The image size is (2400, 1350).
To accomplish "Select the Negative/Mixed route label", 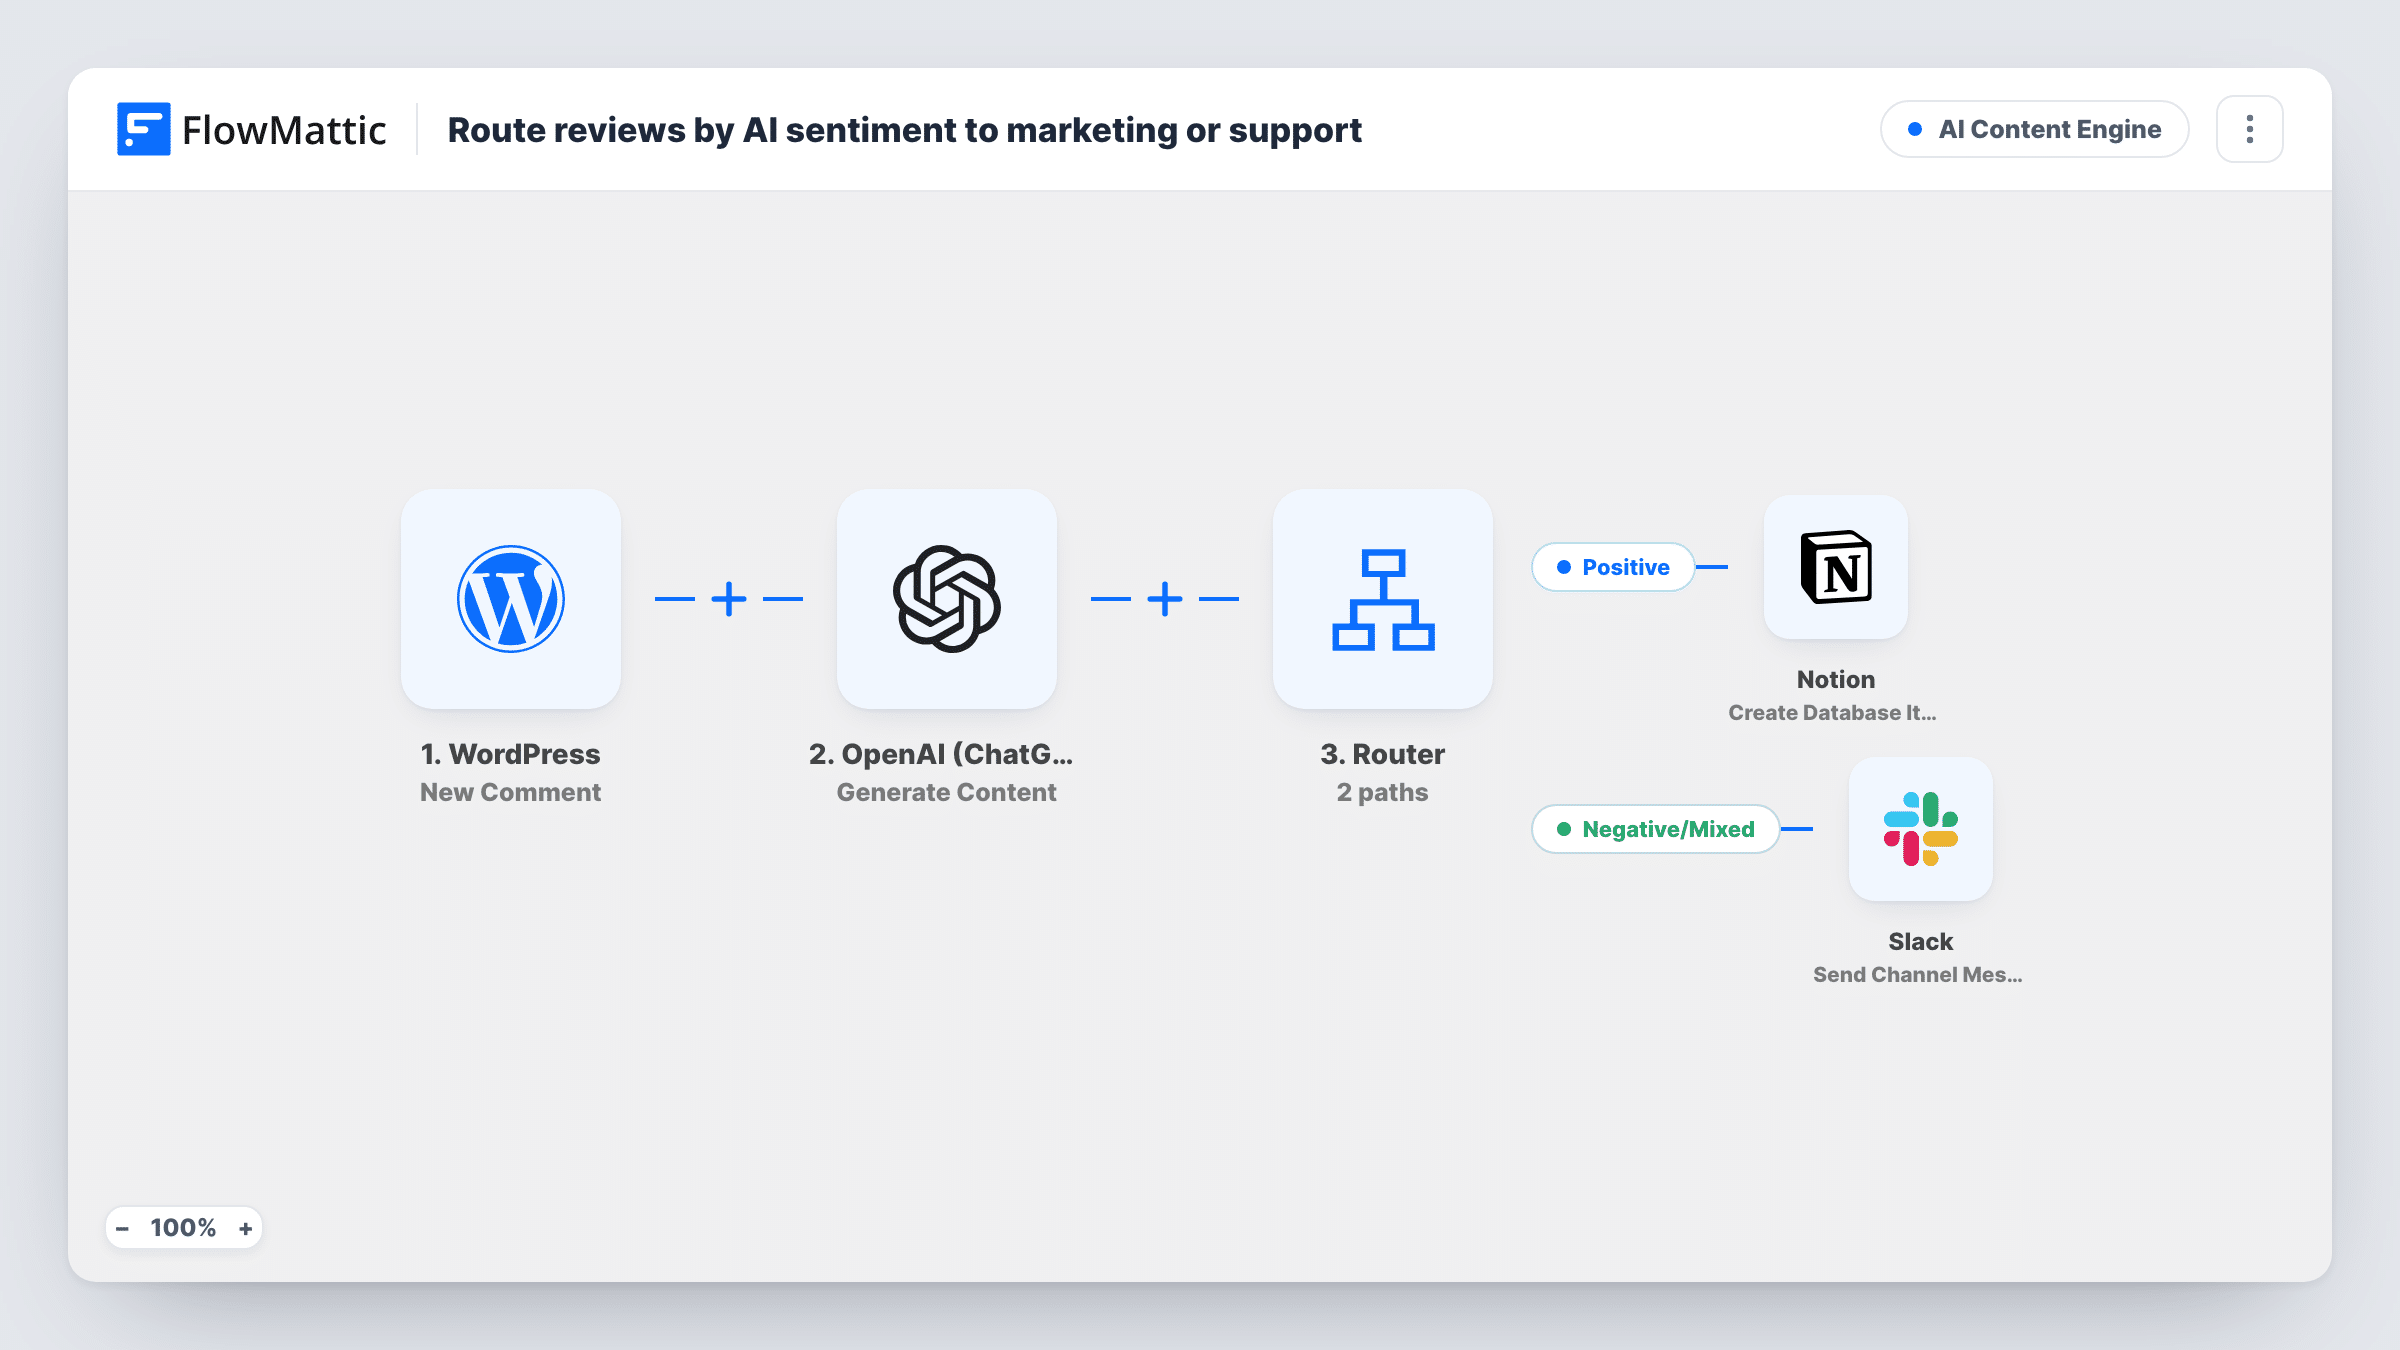I will click(1656, 829).
